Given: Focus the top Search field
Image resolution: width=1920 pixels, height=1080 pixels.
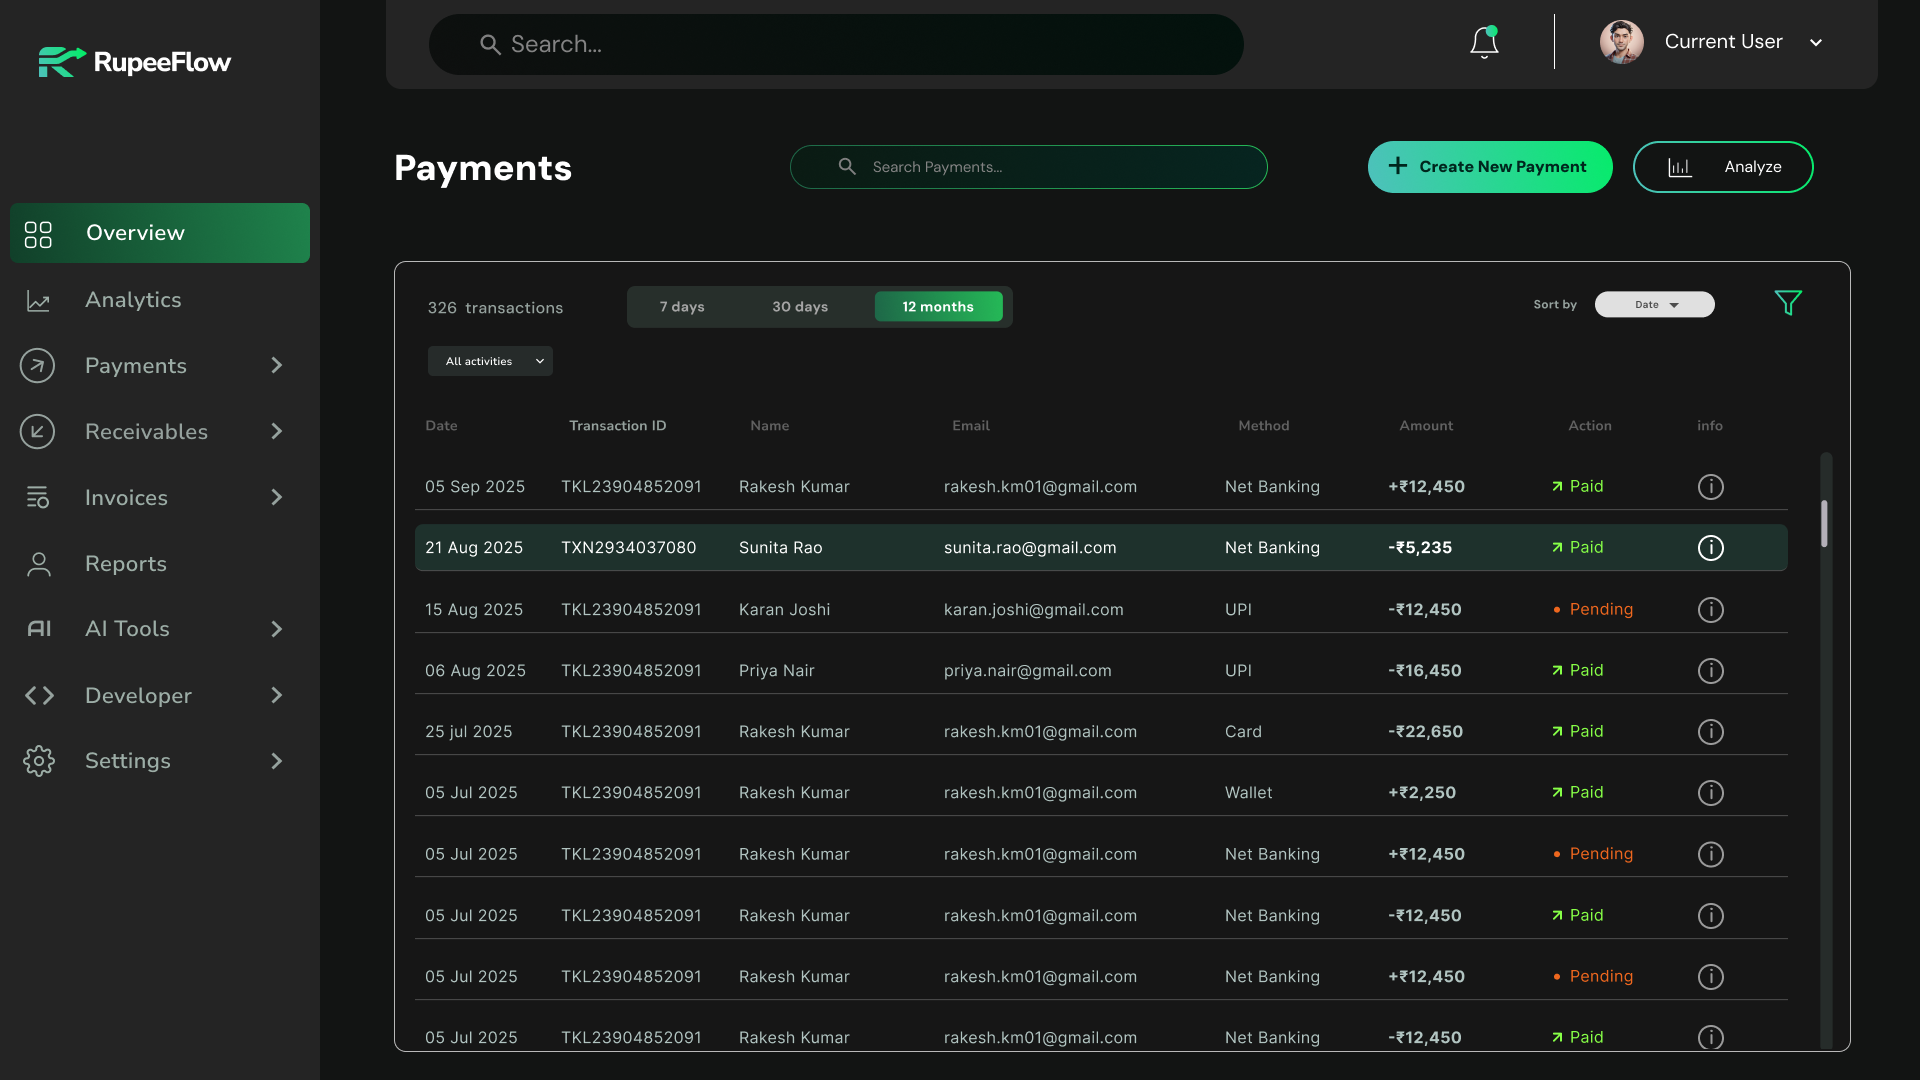Looking at the screenshot, I should pyautogui.click(x=836, y=44).
